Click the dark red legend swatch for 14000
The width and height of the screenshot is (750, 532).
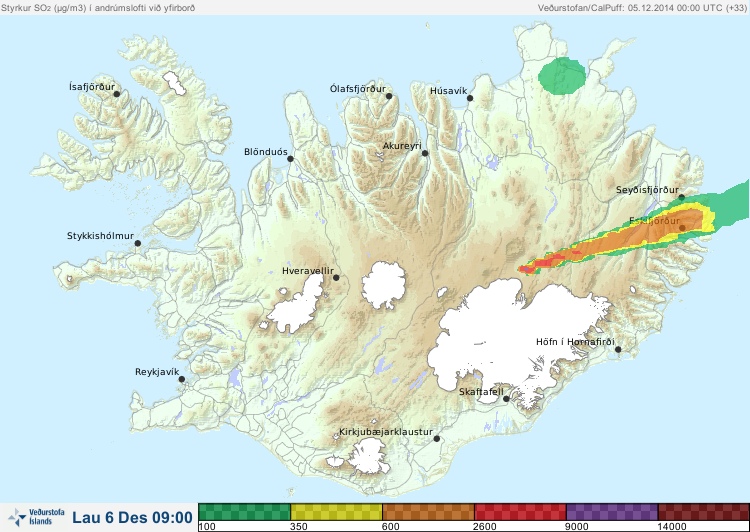704,511
